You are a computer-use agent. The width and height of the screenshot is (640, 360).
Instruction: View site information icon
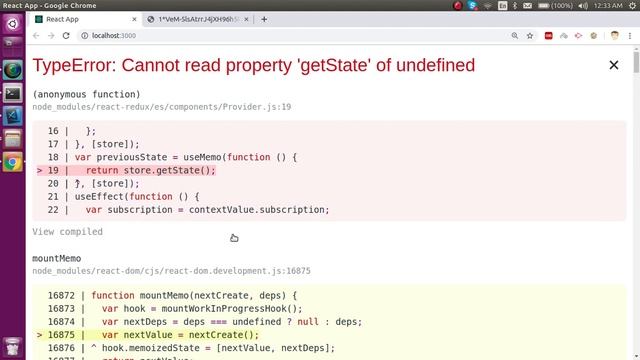(x=84, y=36)
